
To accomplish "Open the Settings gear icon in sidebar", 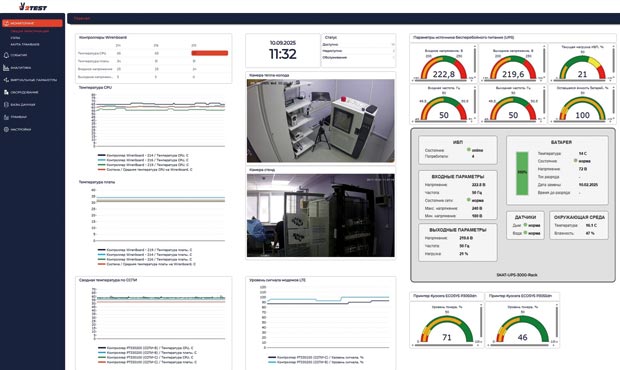I will [6, 129].
